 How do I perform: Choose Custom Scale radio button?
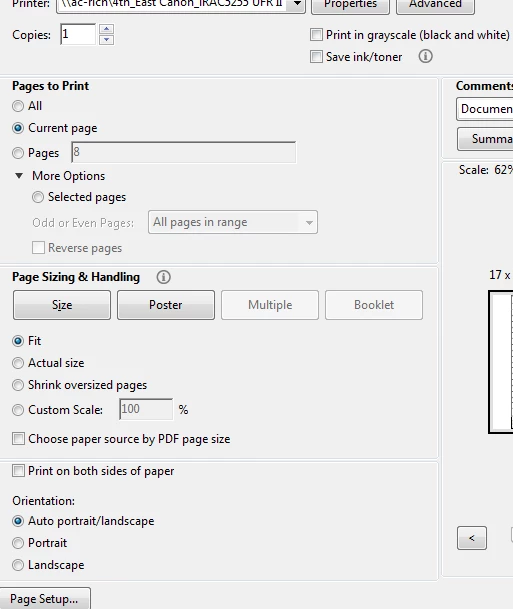18,410
